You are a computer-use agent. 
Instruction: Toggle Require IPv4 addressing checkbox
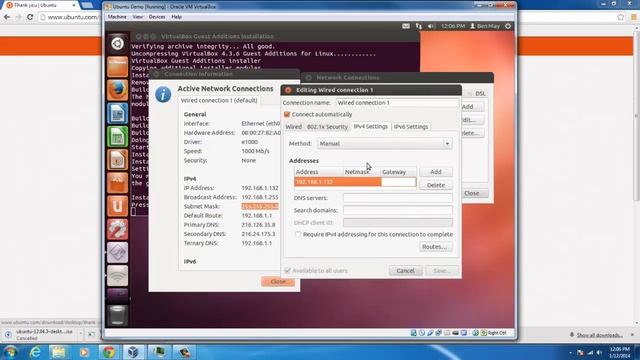tap(298, 234)
